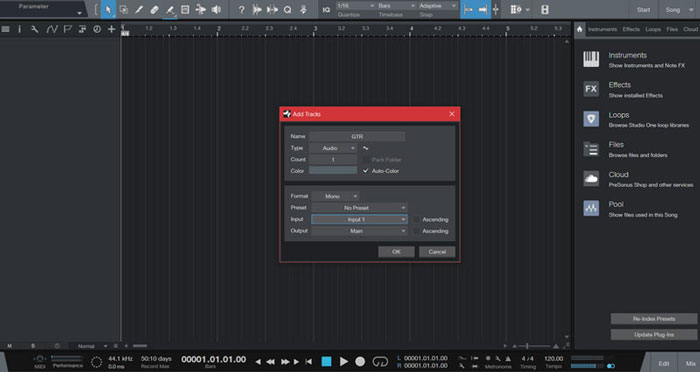Switch to Files browser tab
Image resolution: width=700 pixels, height=372 pixels.
672,29
